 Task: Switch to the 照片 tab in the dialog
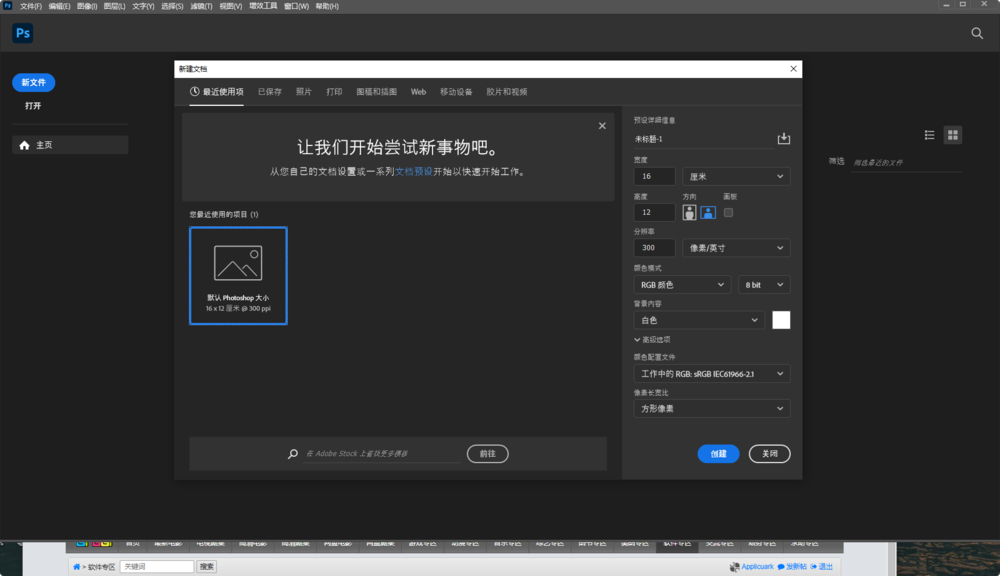[x=305, y=91]
